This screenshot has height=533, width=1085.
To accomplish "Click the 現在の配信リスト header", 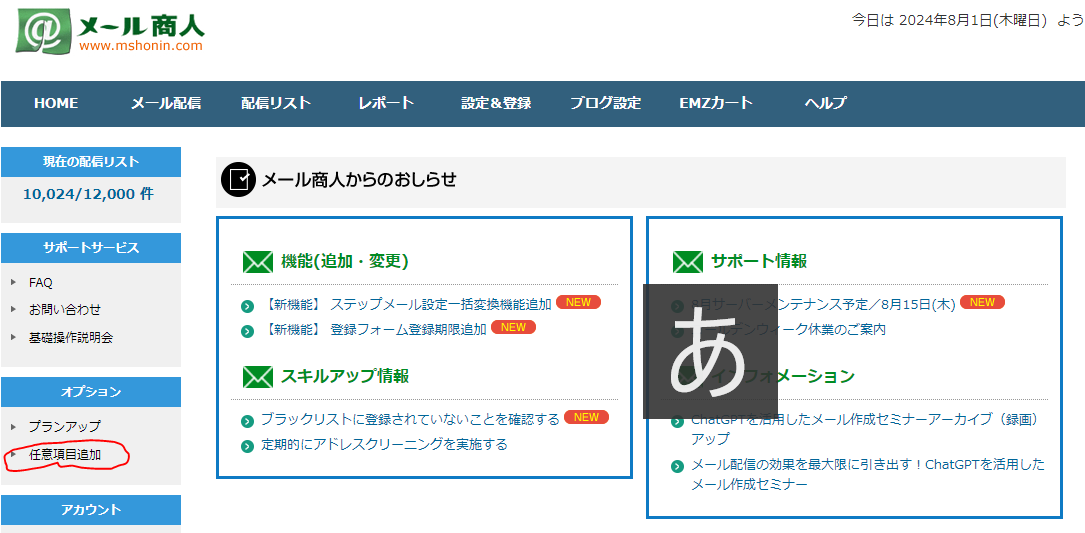I will 91,162.
